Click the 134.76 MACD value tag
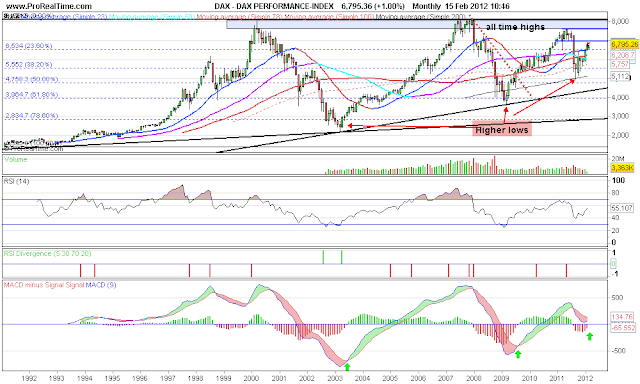640x384 pixels. pos(622,317)
